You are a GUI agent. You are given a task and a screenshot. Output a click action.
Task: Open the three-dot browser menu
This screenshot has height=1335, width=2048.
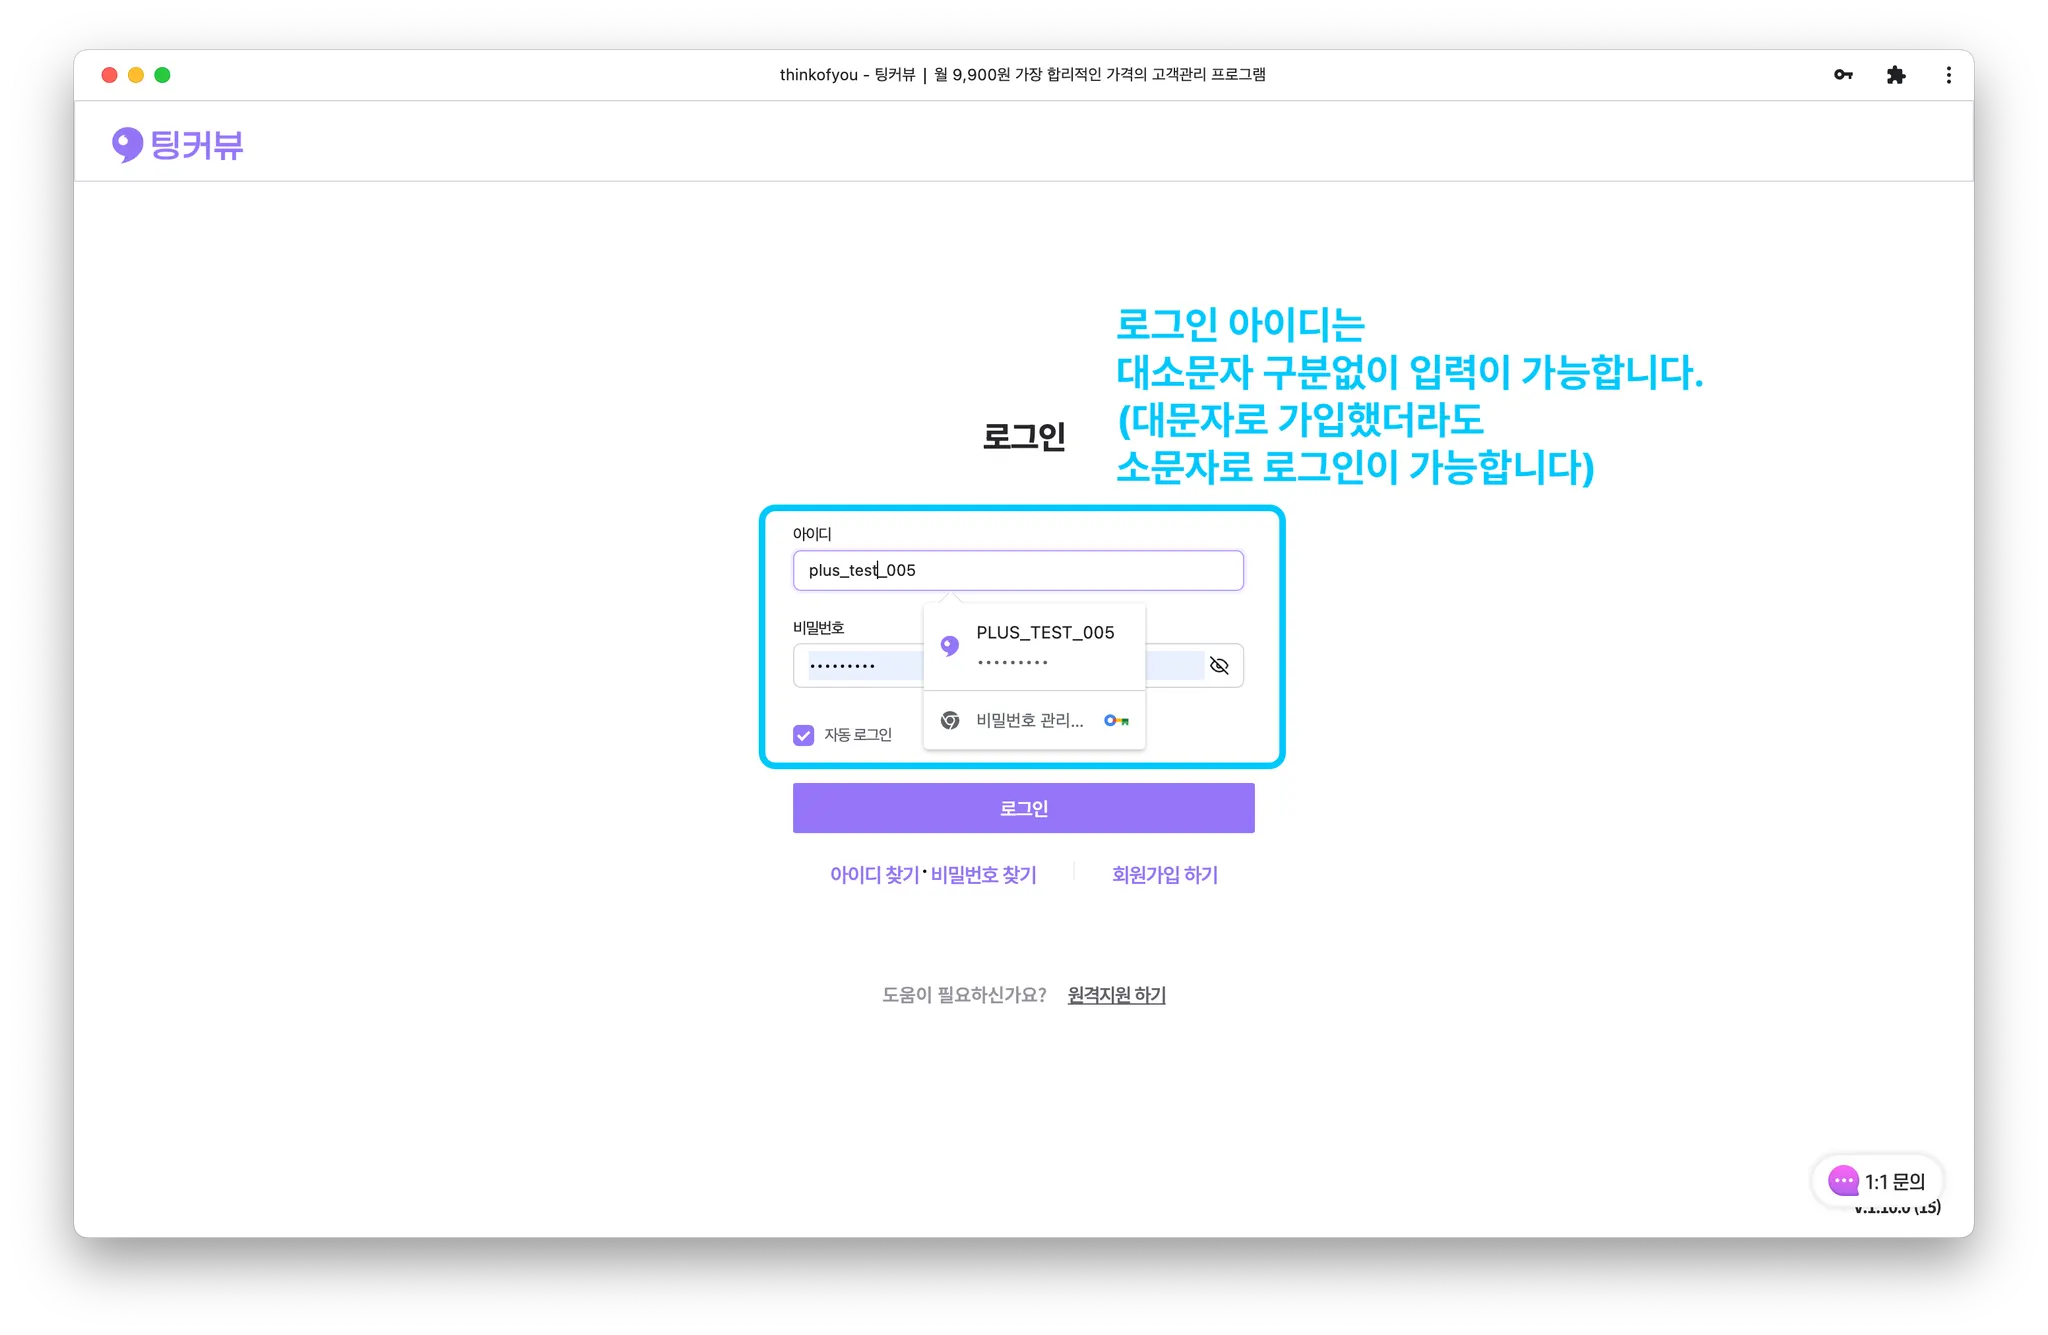pyautogui.click(x=1948, y=75)
